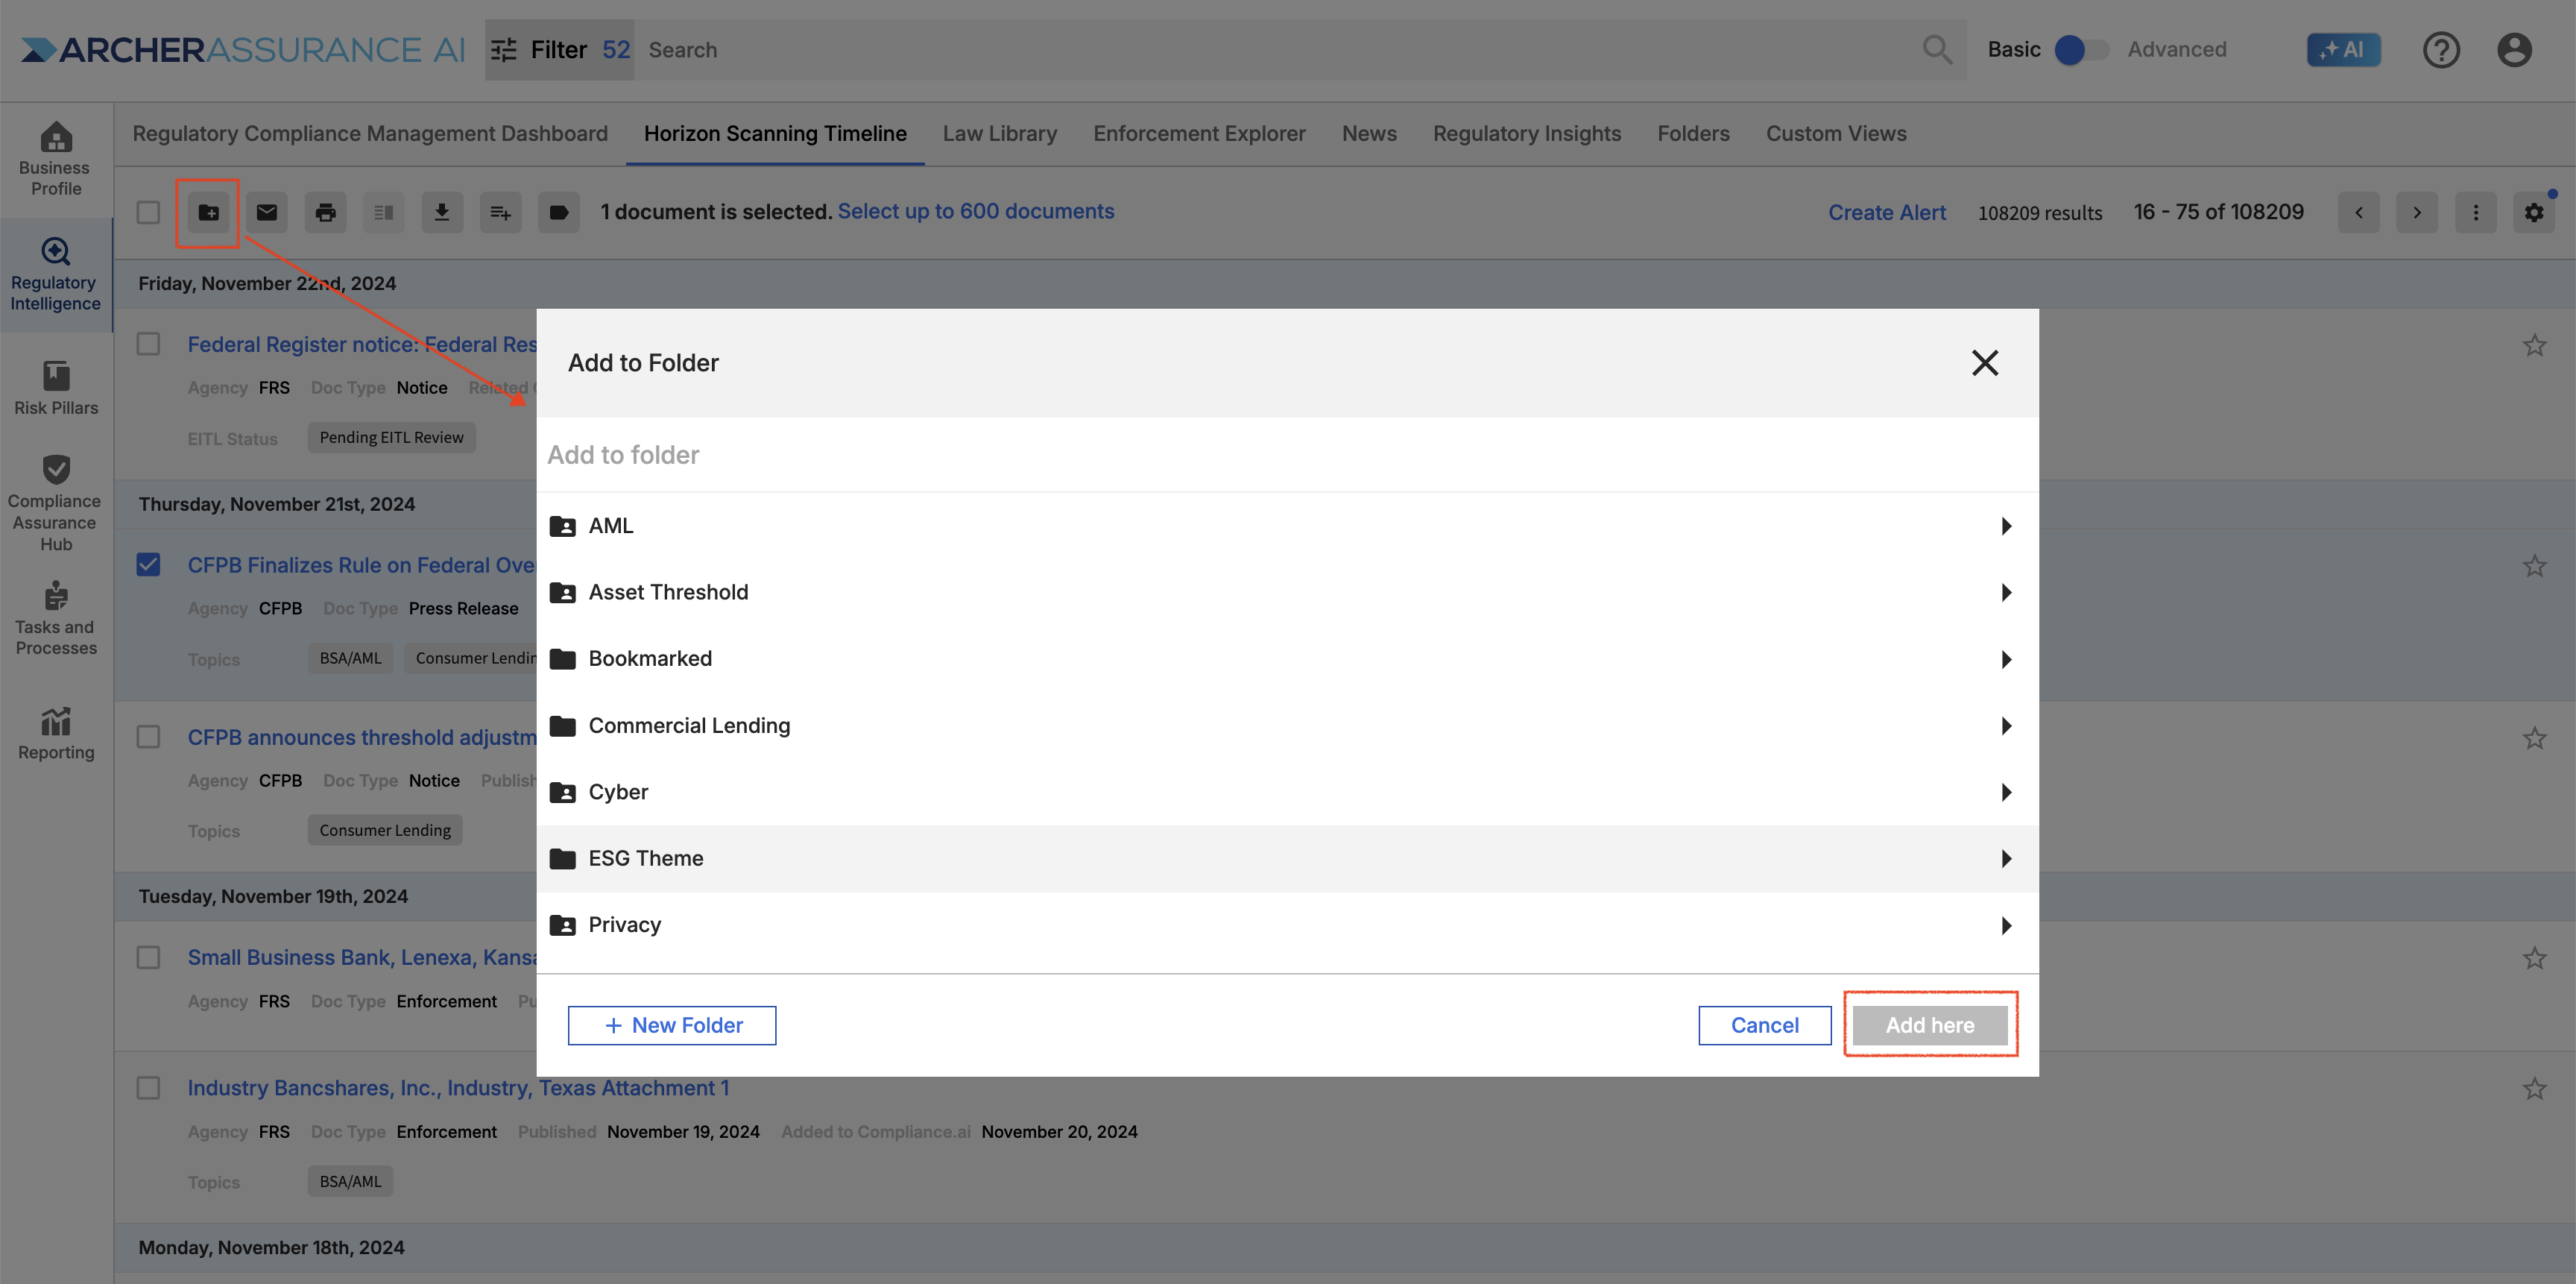
Task: Go to the next results page
Action: (2417, 212)
